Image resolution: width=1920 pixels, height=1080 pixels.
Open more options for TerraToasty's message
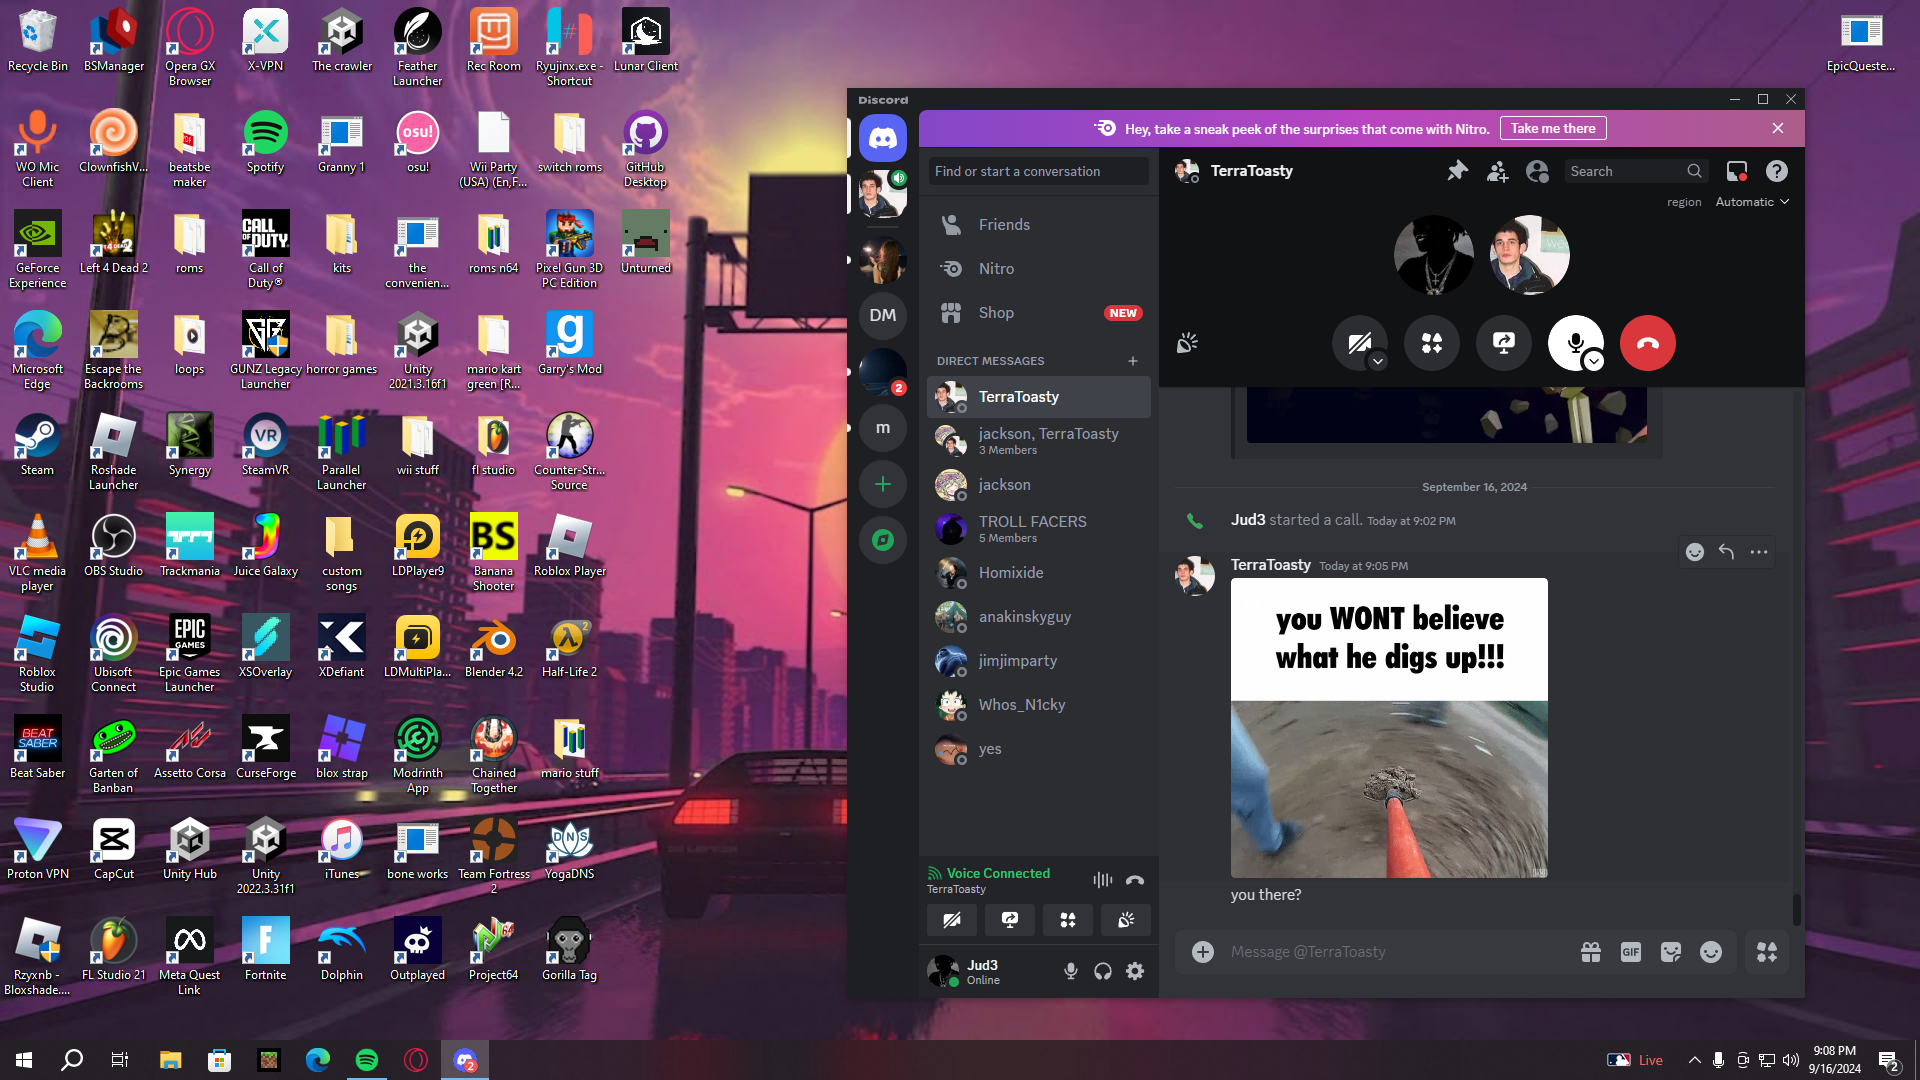1759,552
